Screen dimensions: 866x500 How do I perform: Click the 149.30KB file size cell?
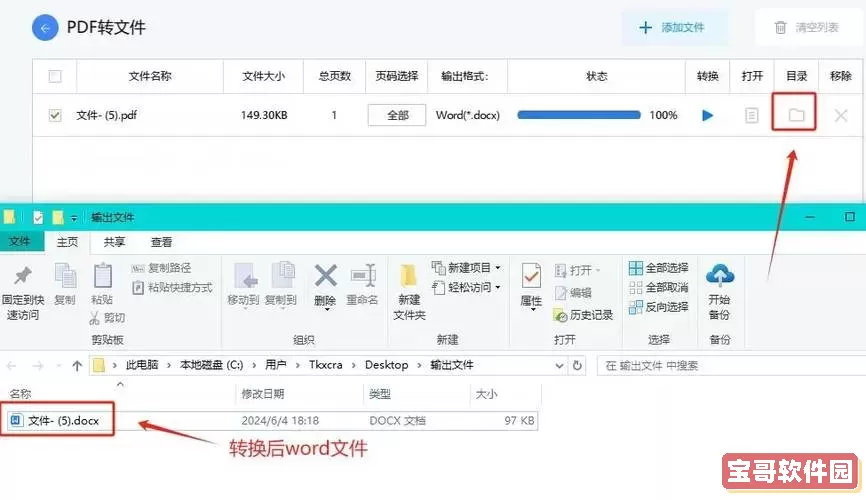(263, 115)
